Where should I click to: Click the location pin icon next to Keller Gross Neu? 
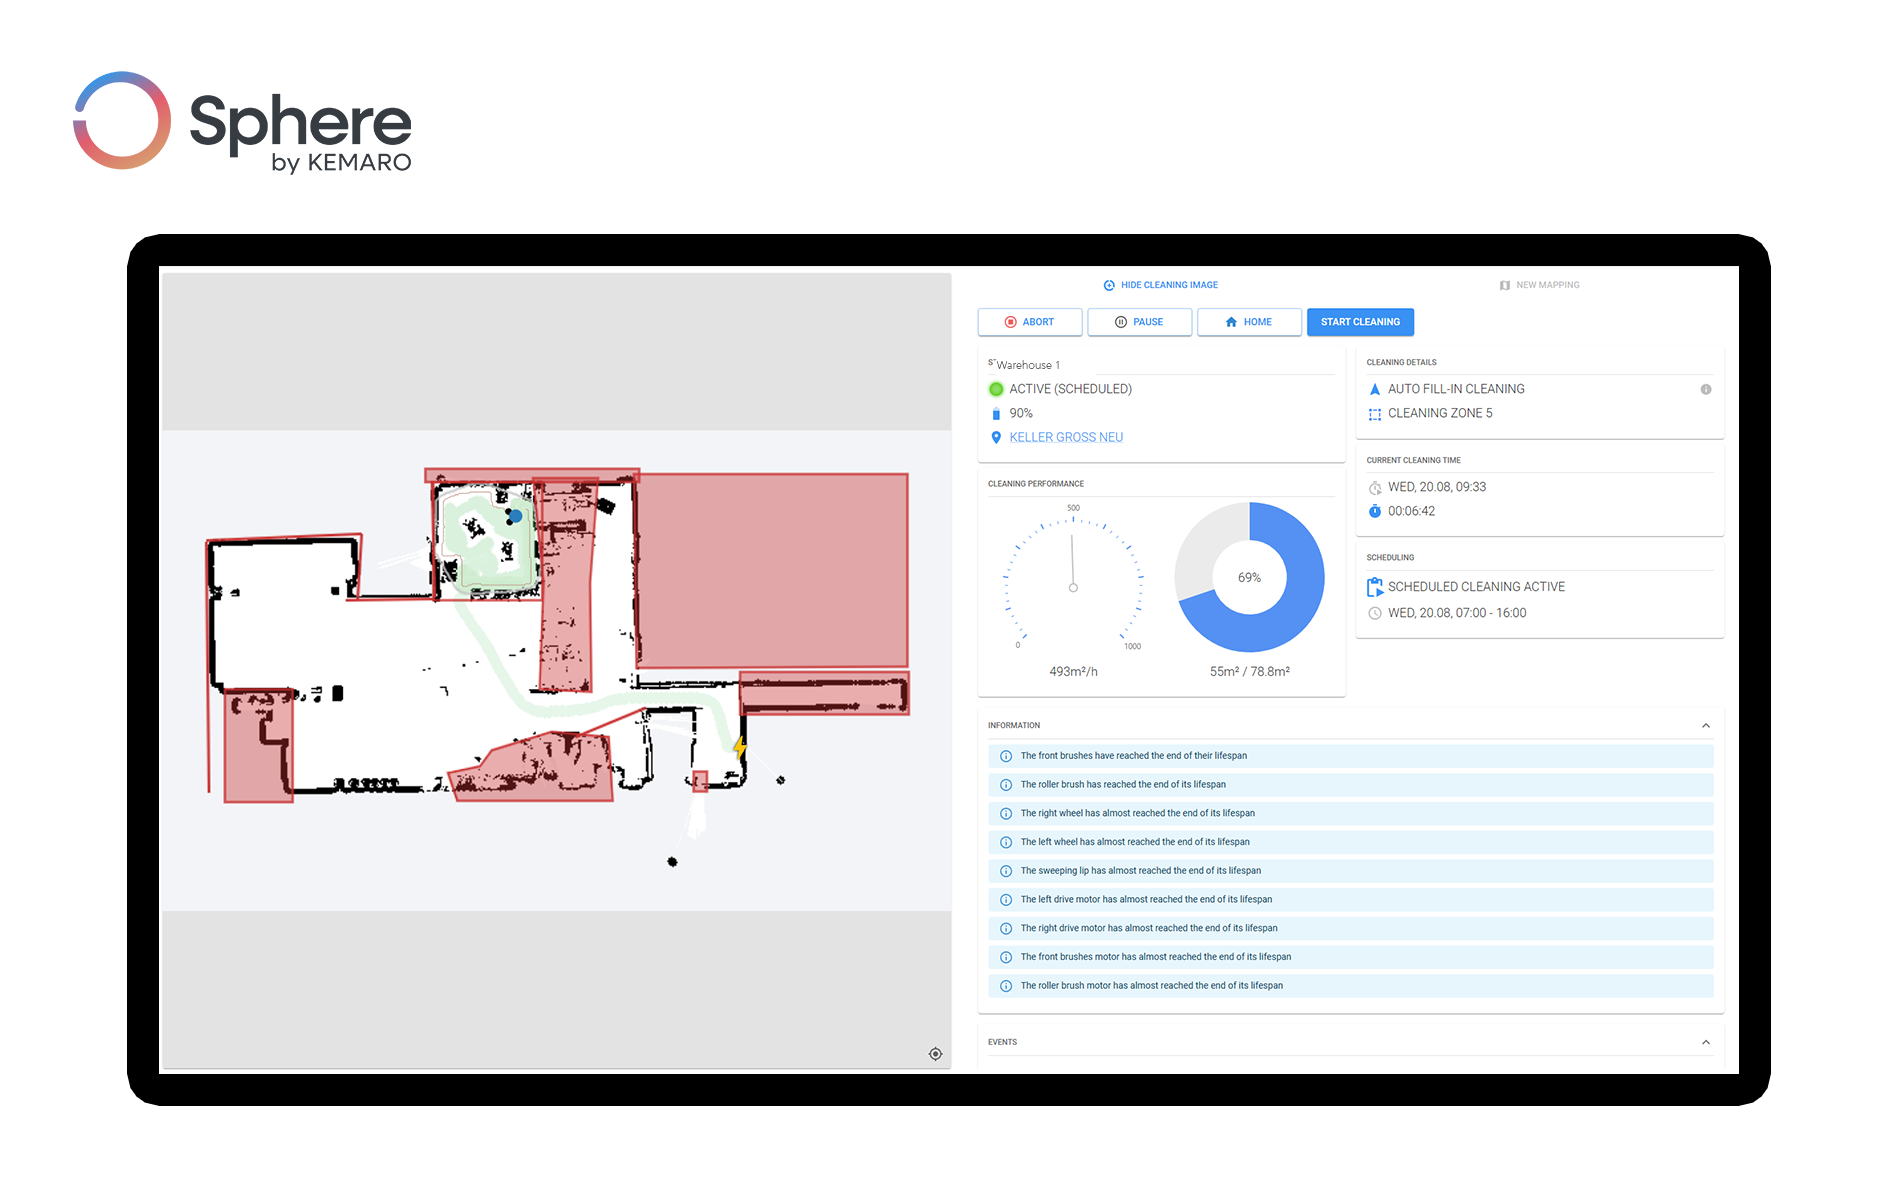pos(996,437)
